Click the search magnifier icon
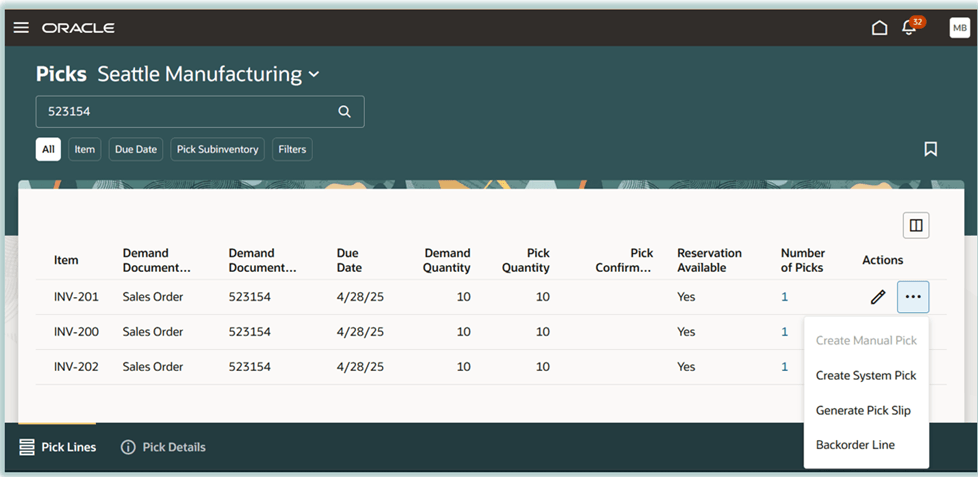 coord(344,112)
